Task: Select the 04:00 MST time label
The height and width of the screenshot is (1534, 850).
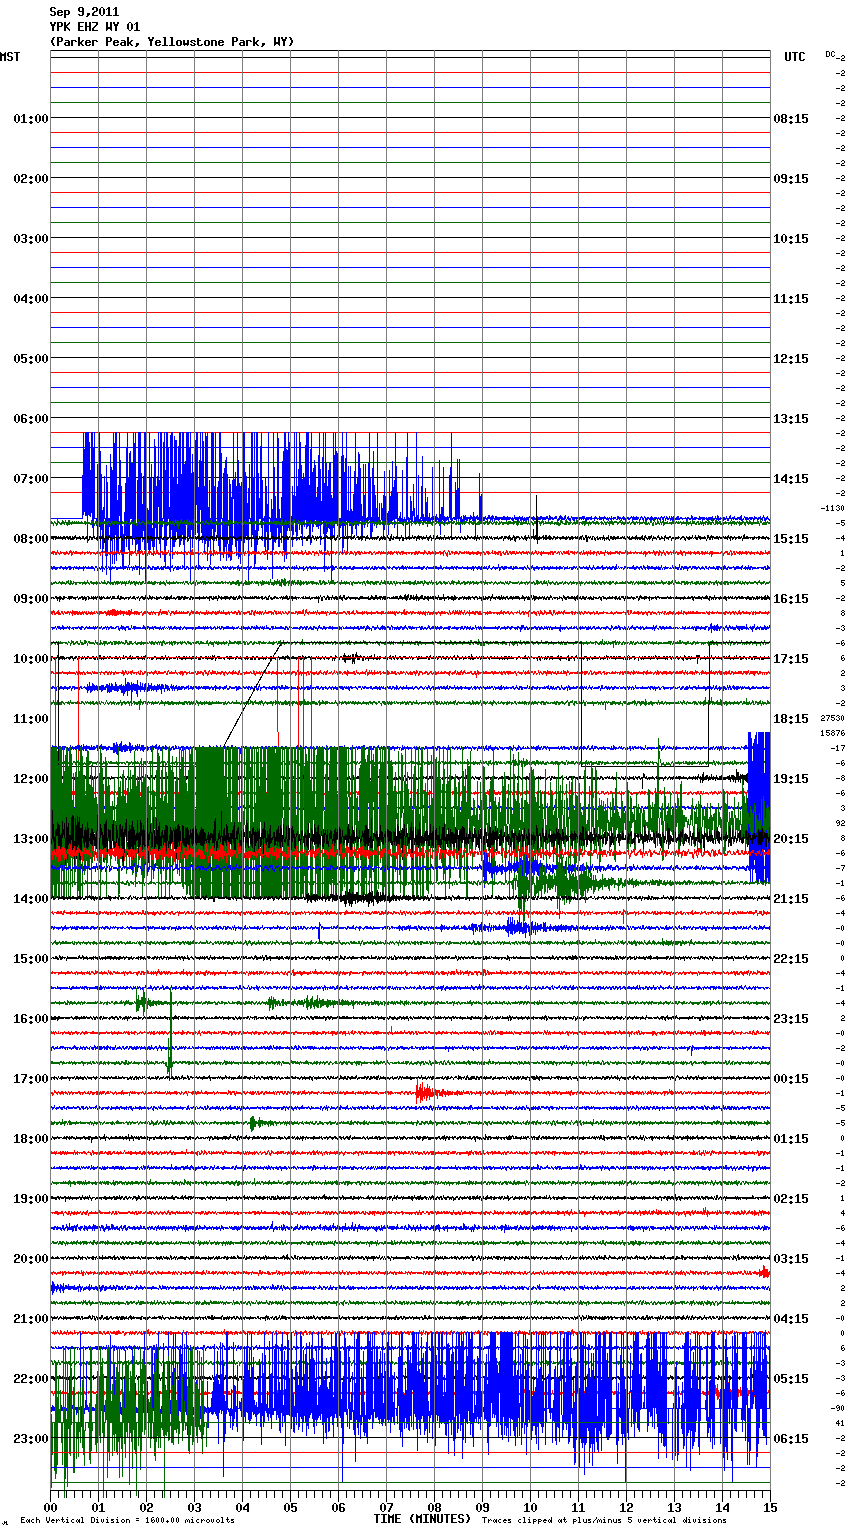Action: 31,299
